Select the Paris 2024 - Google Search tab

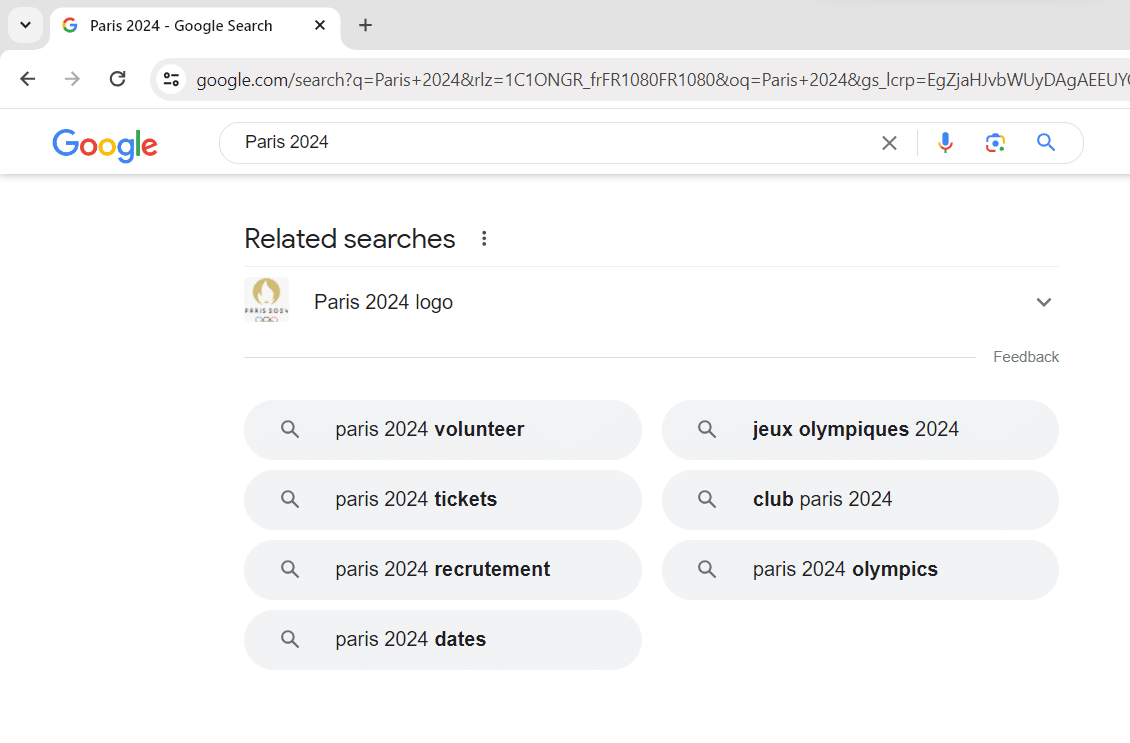(195, 26)
